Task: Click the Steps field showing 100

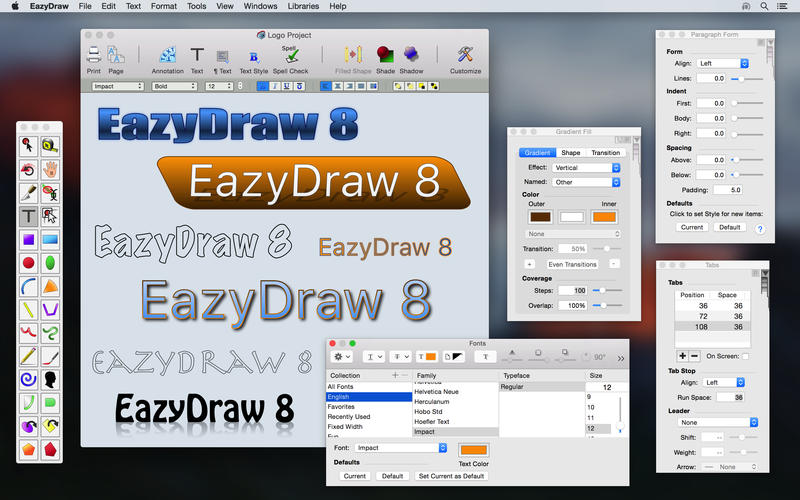Action: click(572, 290)
